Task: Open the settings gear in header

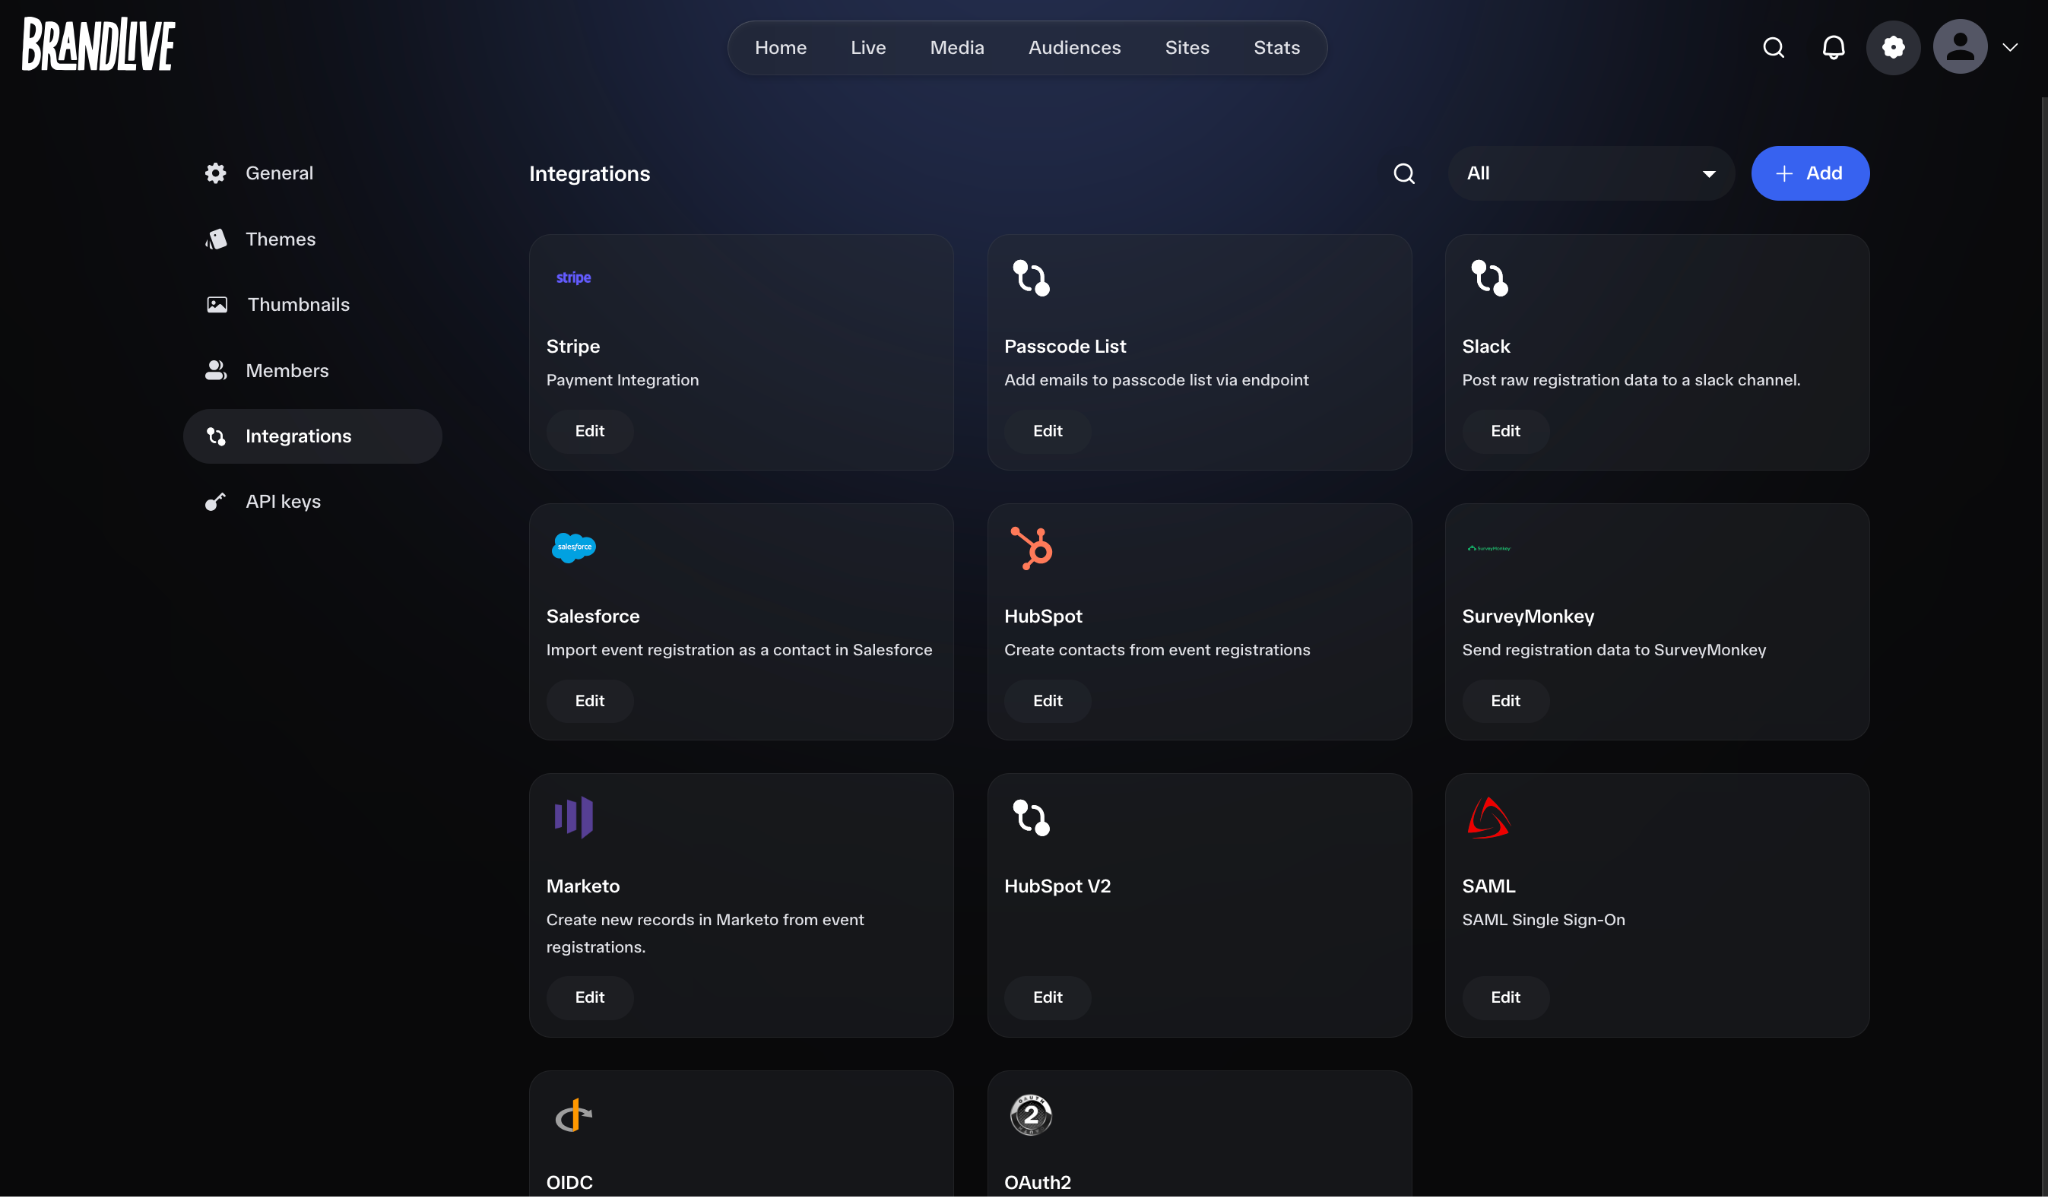Action: point(1893,47)
